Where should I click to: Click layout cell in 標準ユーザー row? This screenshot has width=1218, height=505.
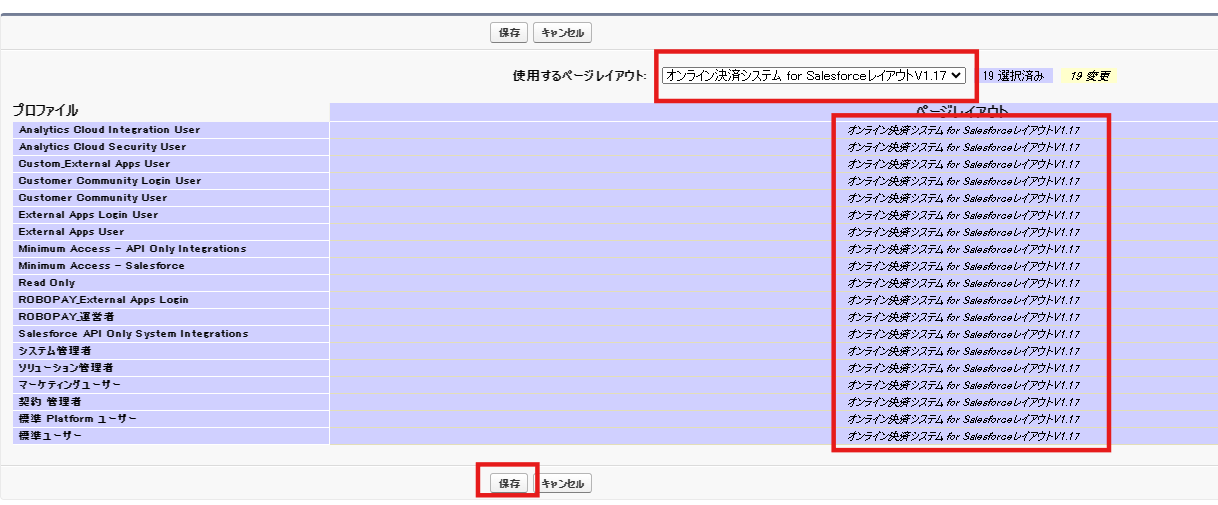click(x=964, y=436)
